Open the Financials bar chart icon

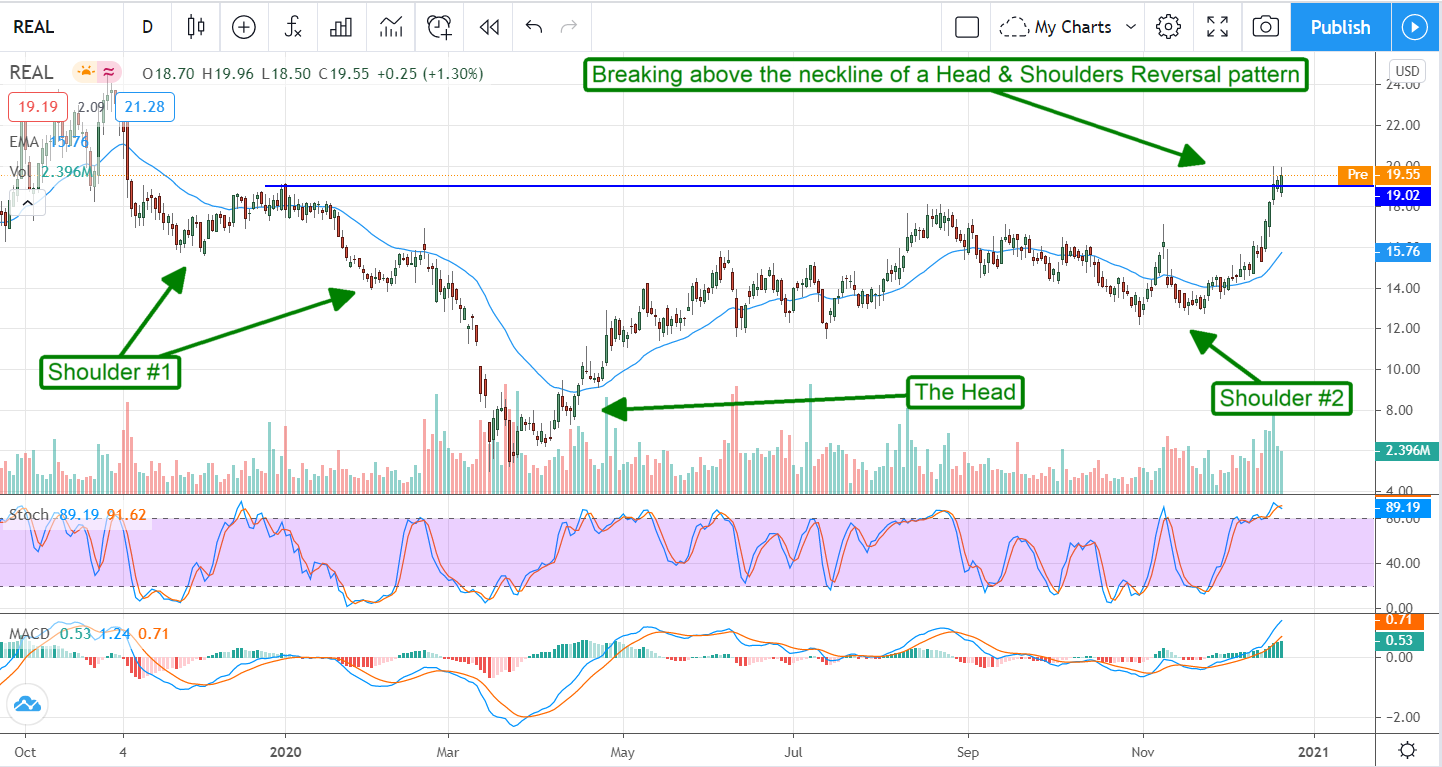tap(342, 27)
